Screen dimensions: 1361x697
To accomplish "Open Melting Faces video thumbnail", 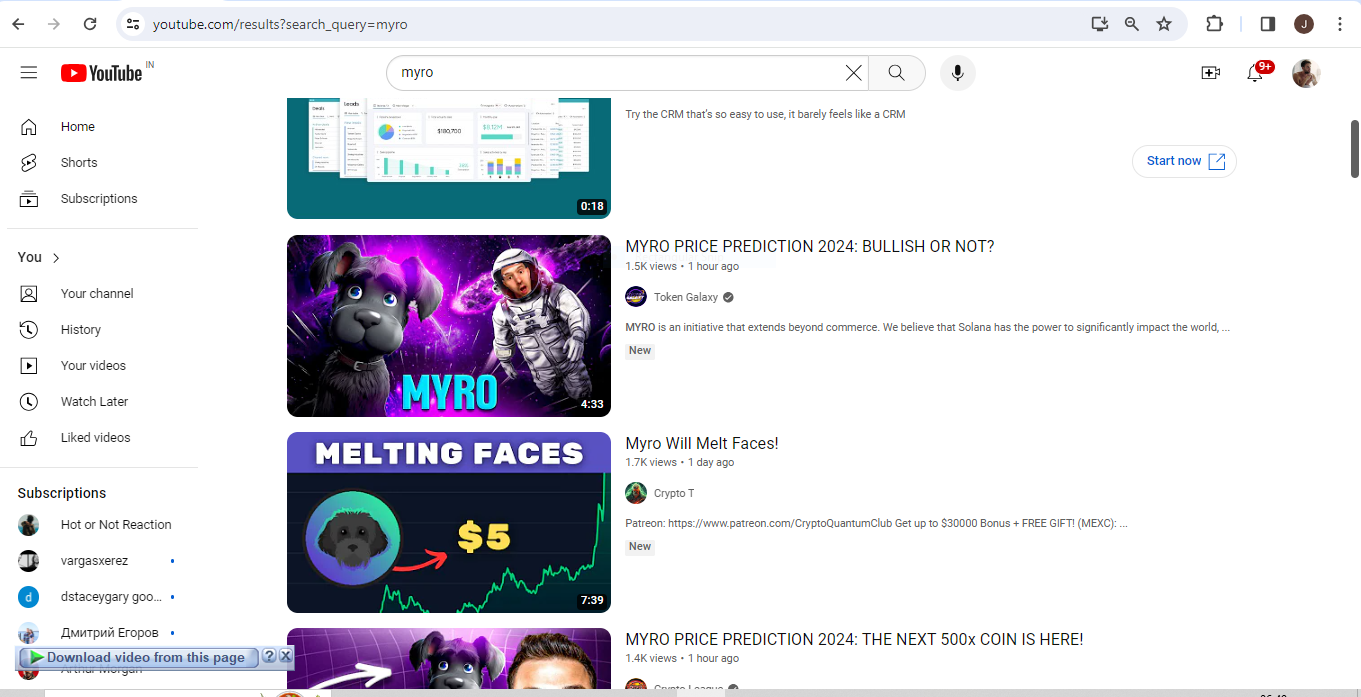I will coord(448,522).
